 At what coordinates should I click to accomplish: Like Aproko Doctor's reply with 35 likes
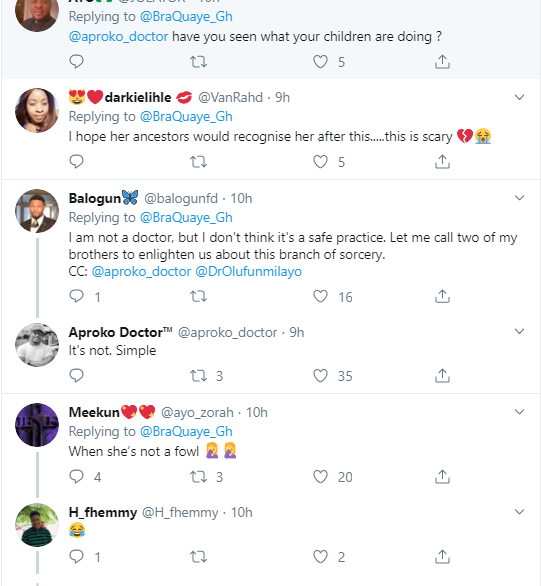pos(320,376)
